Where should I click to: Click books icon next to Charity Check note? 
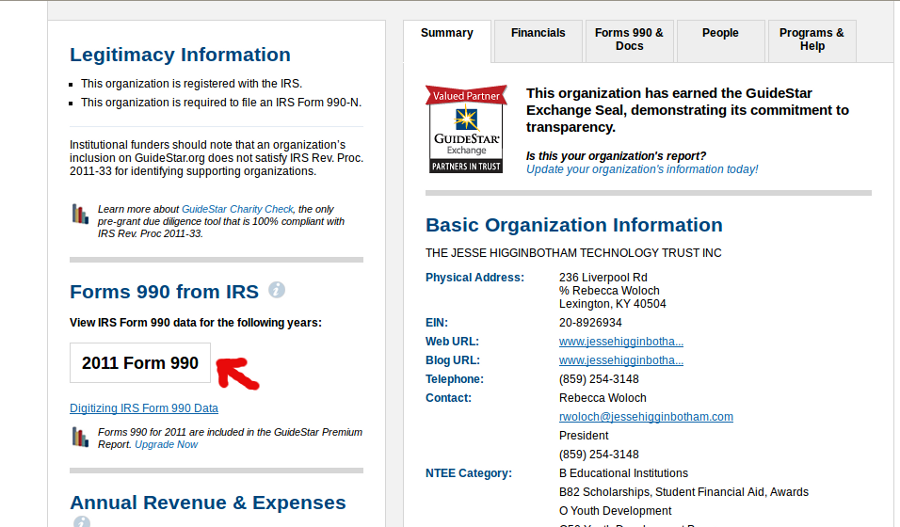click(80, 214)
